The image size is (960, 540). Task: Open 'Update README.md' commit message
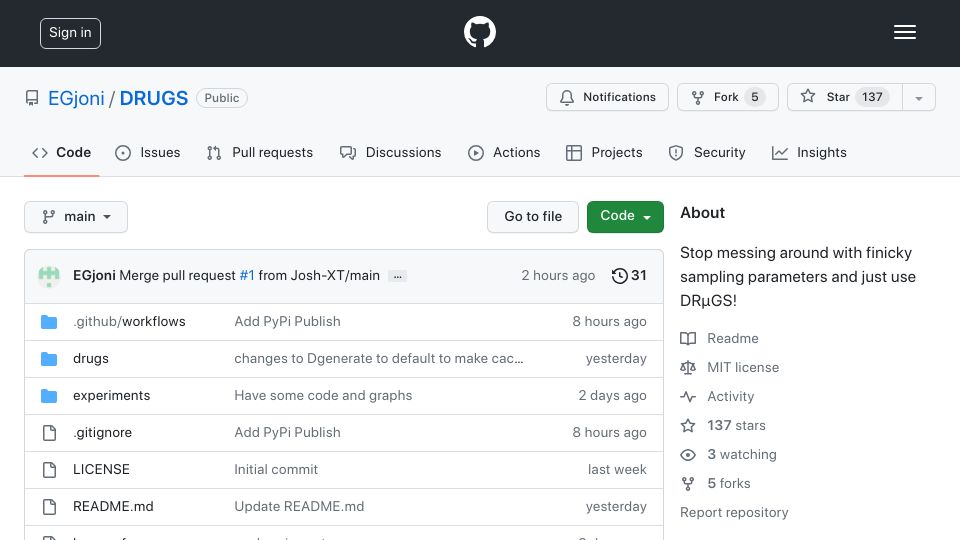click(299, 506)
